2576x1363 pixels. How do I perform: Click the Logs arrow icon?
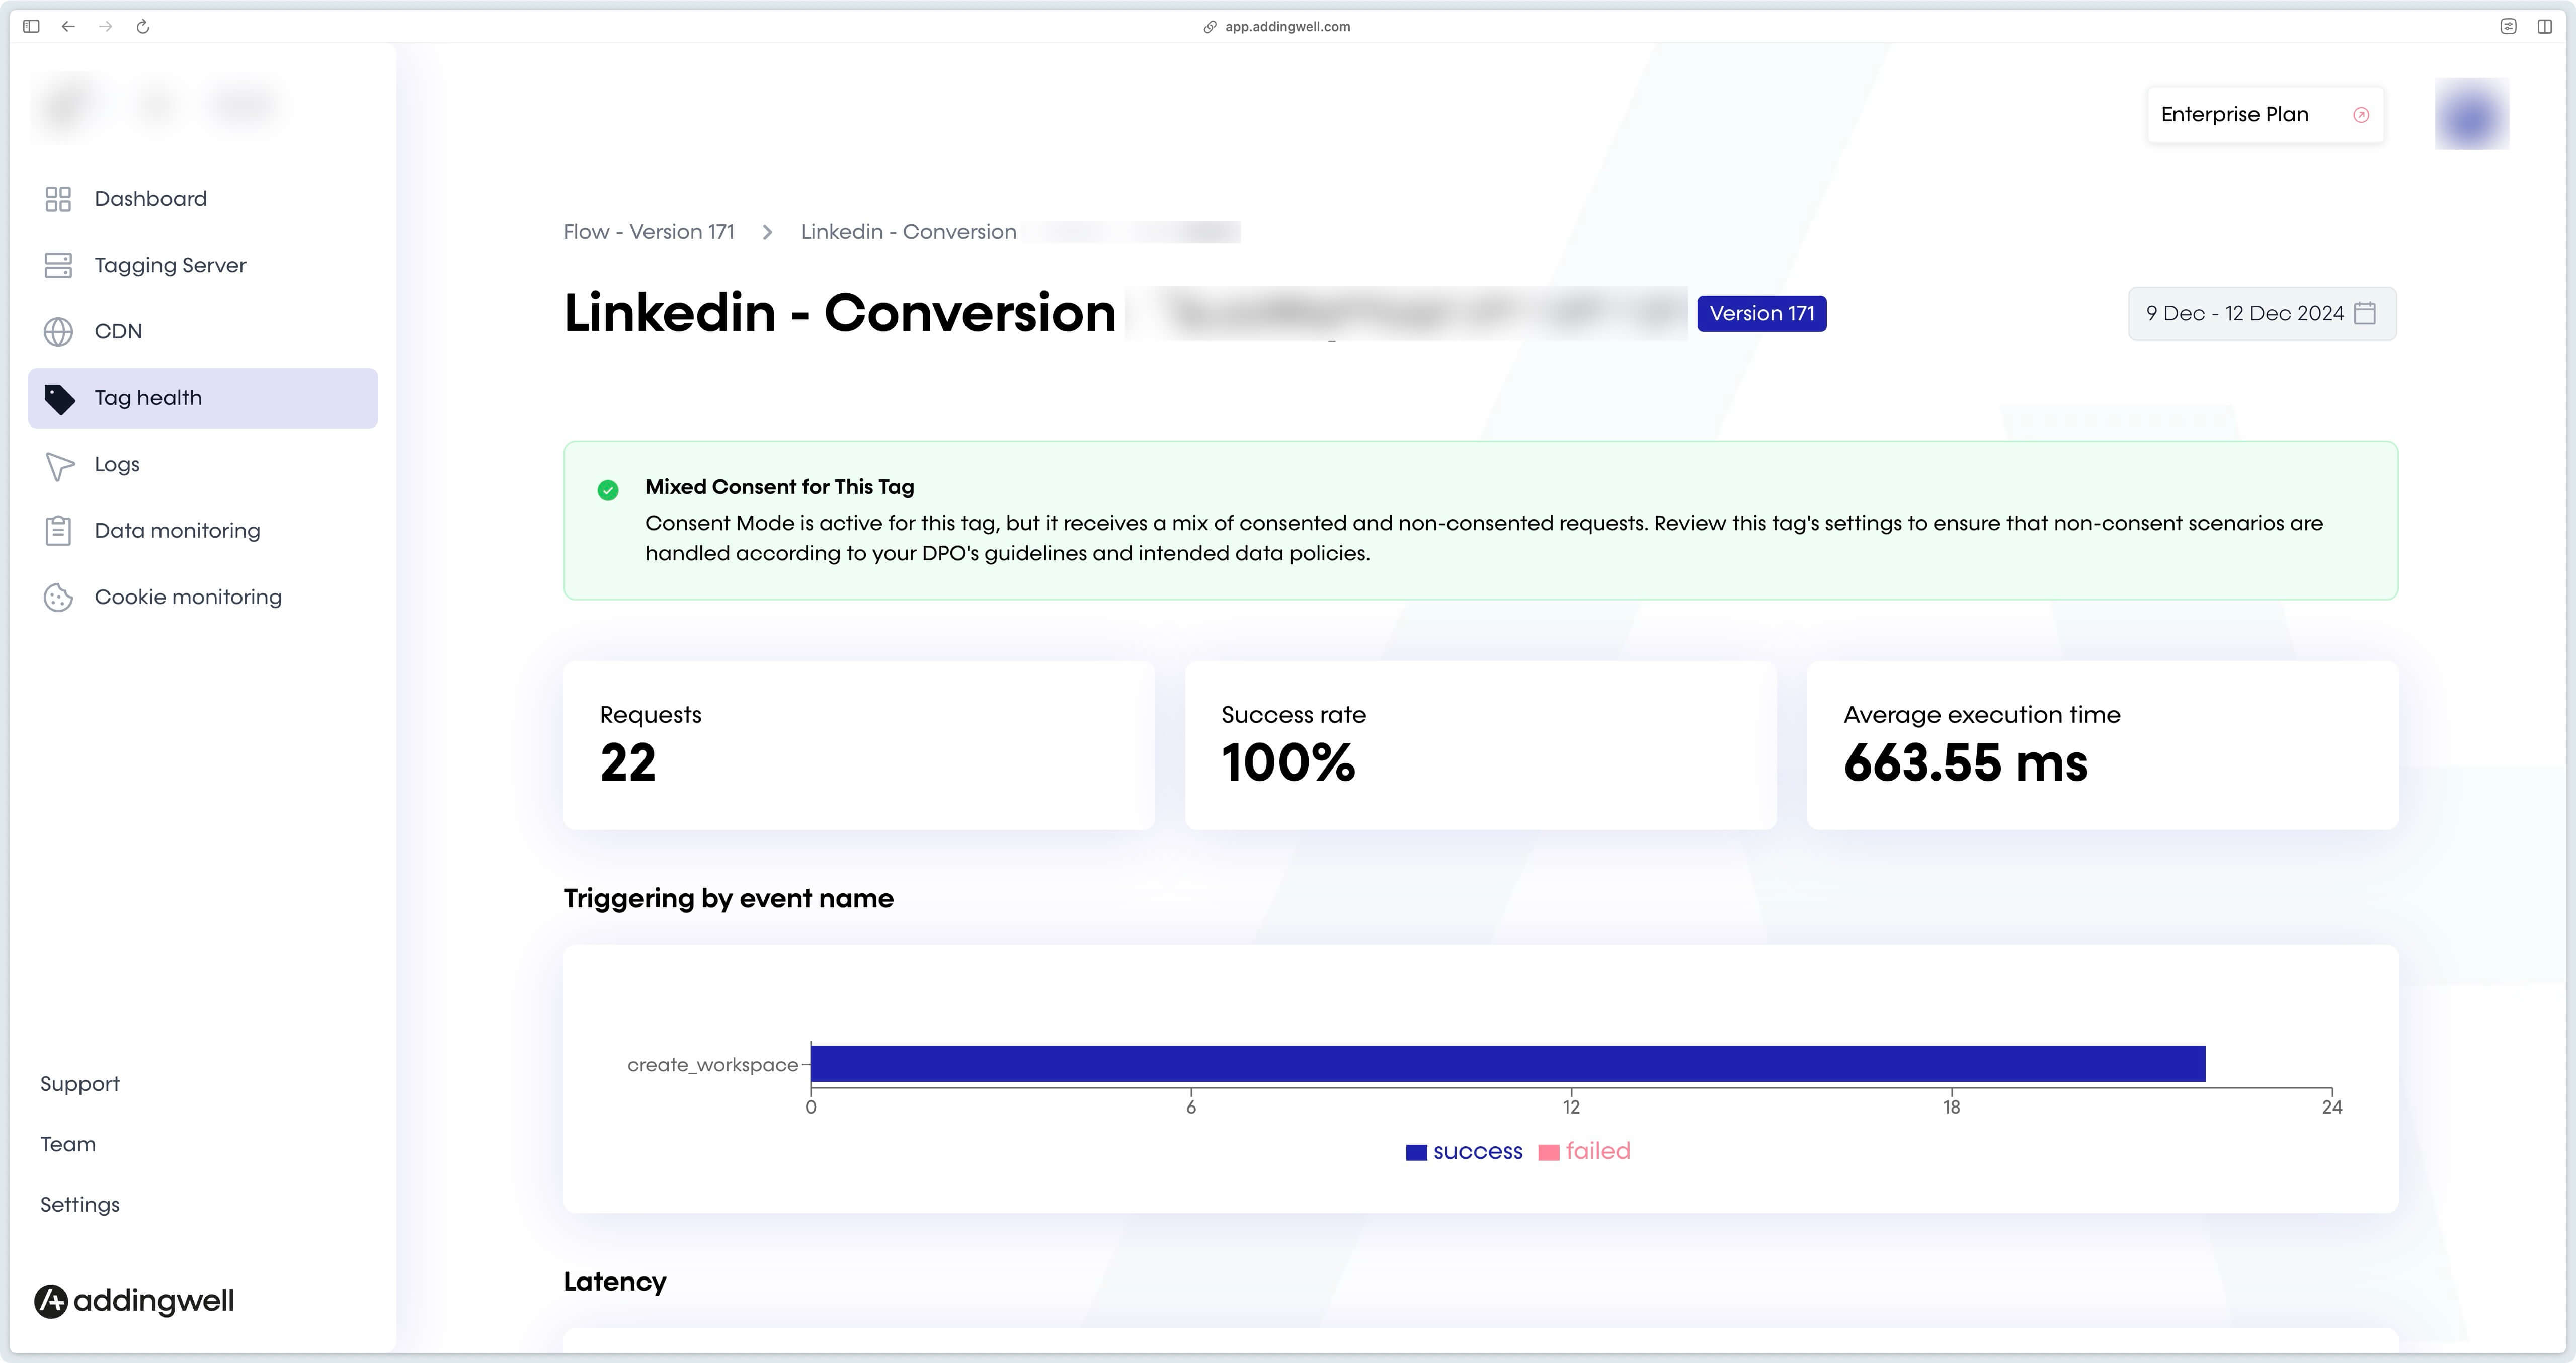coord(59,465)
